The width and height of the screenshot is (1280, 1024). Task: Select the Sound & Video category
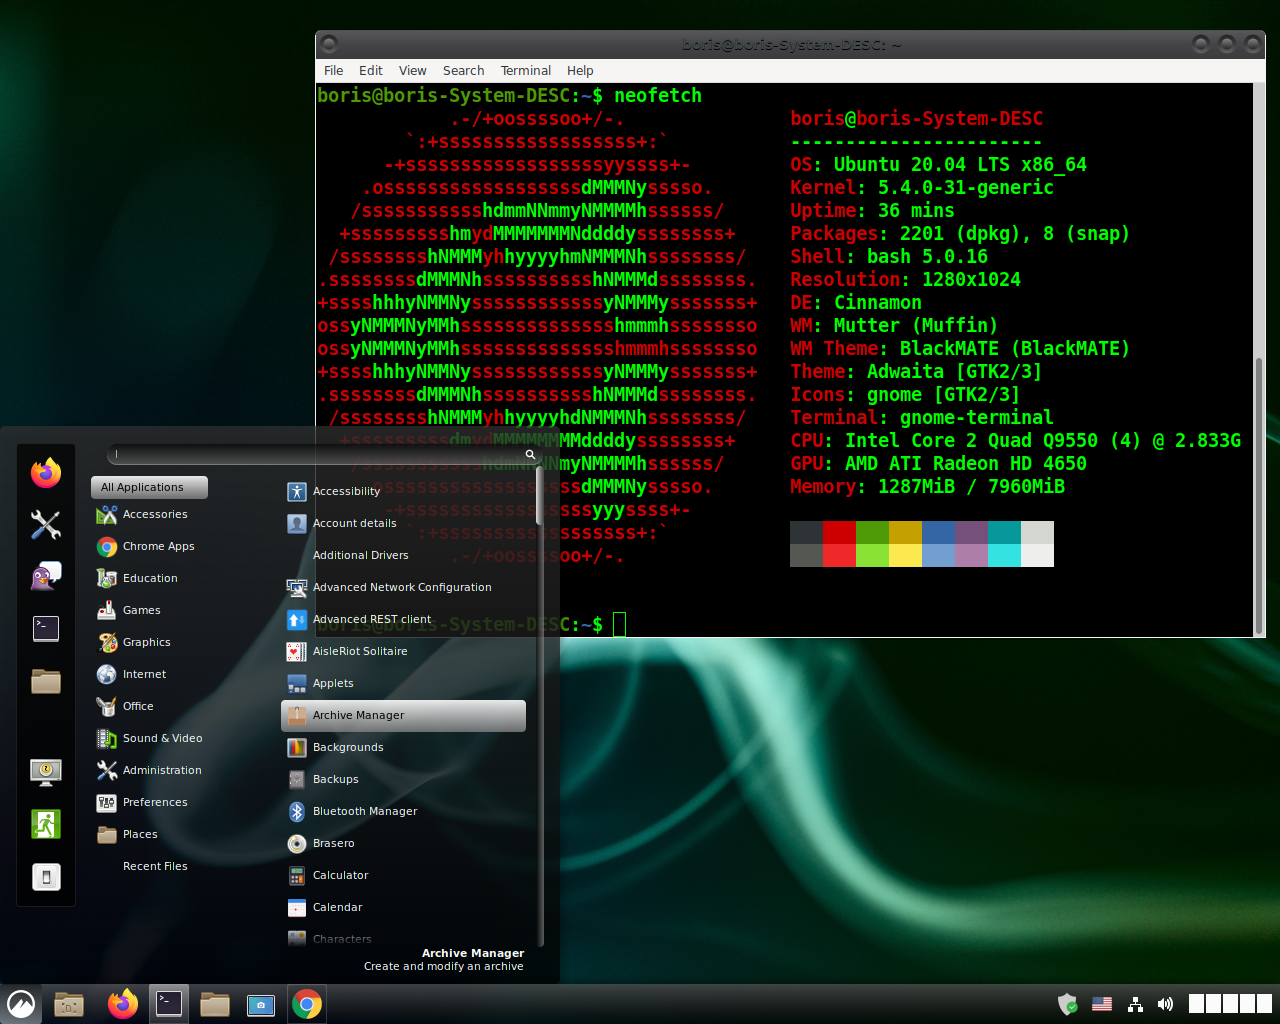[x=149, y=738]
